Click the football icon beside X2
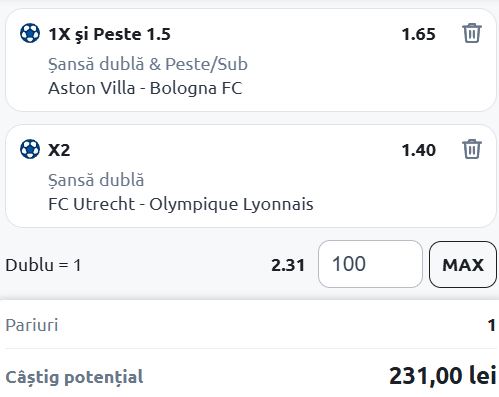 (30, 149)
